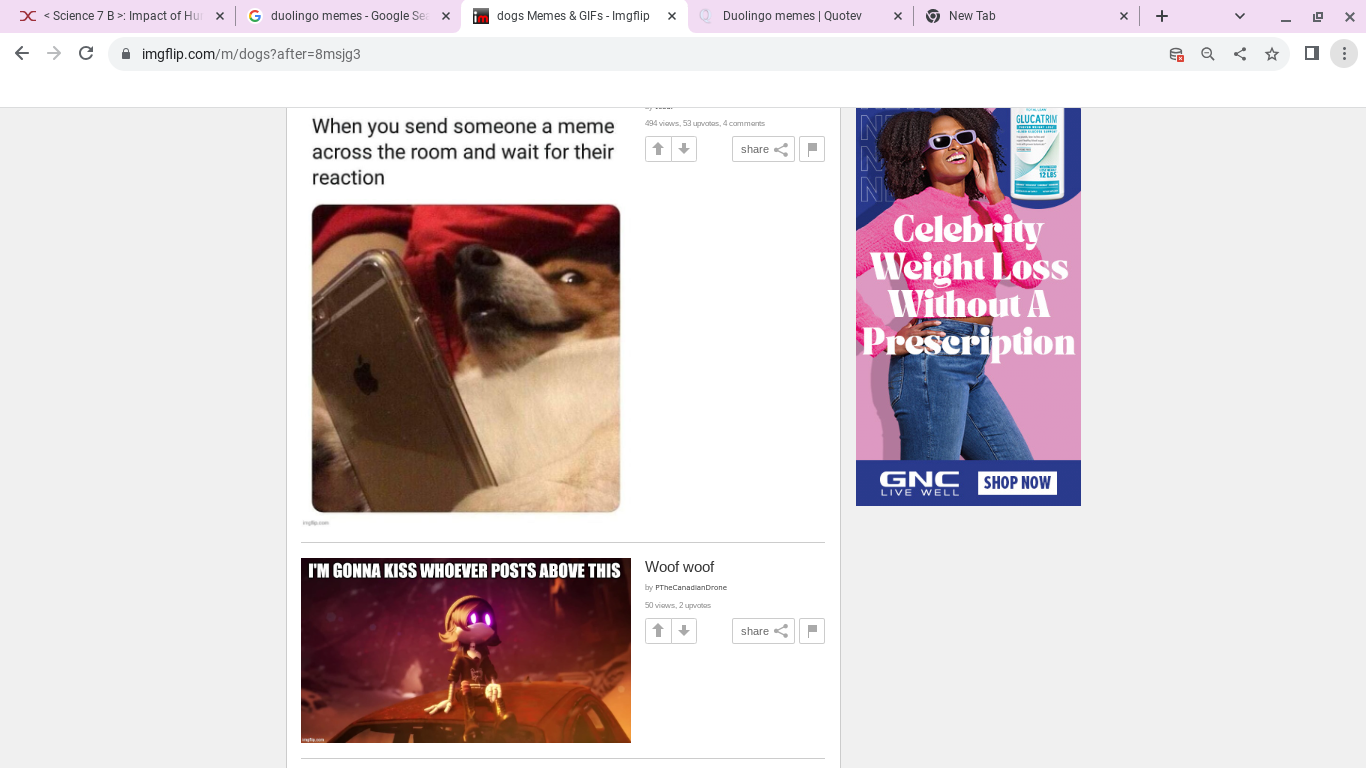Viewport: 1366px width, 768px height.
Task: Flag the dog meme with 494 views
Action: tap(812, 149)
